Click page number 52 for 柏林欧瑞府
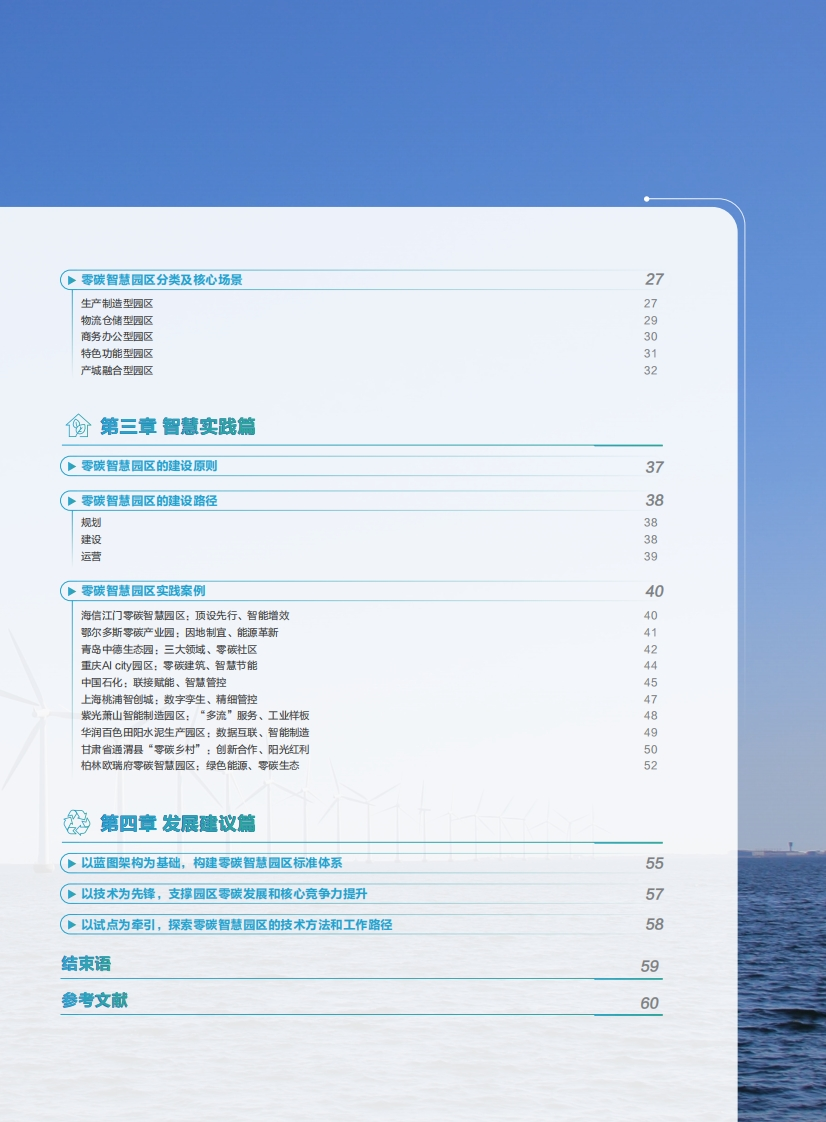Screen dimensions: 826x1122 [650, 766]
